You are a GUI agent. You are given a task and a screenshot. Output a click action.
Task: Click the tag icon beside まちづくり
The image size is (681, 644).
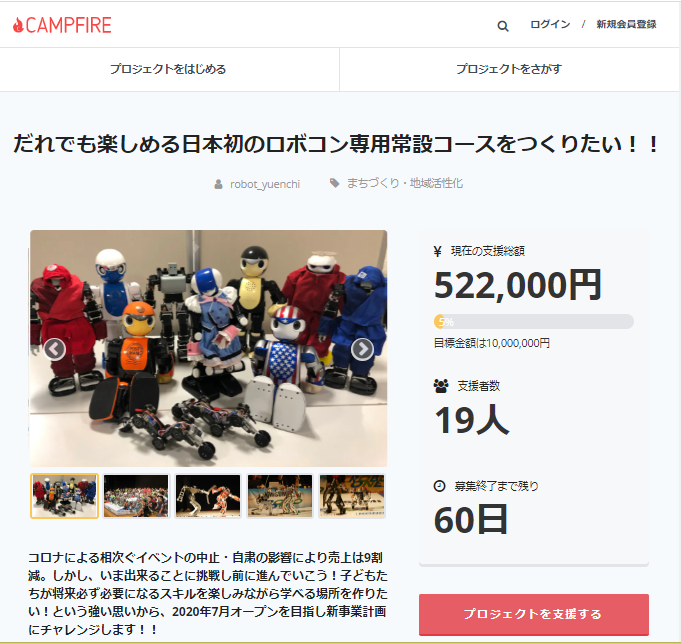click(x=334, y=183)
